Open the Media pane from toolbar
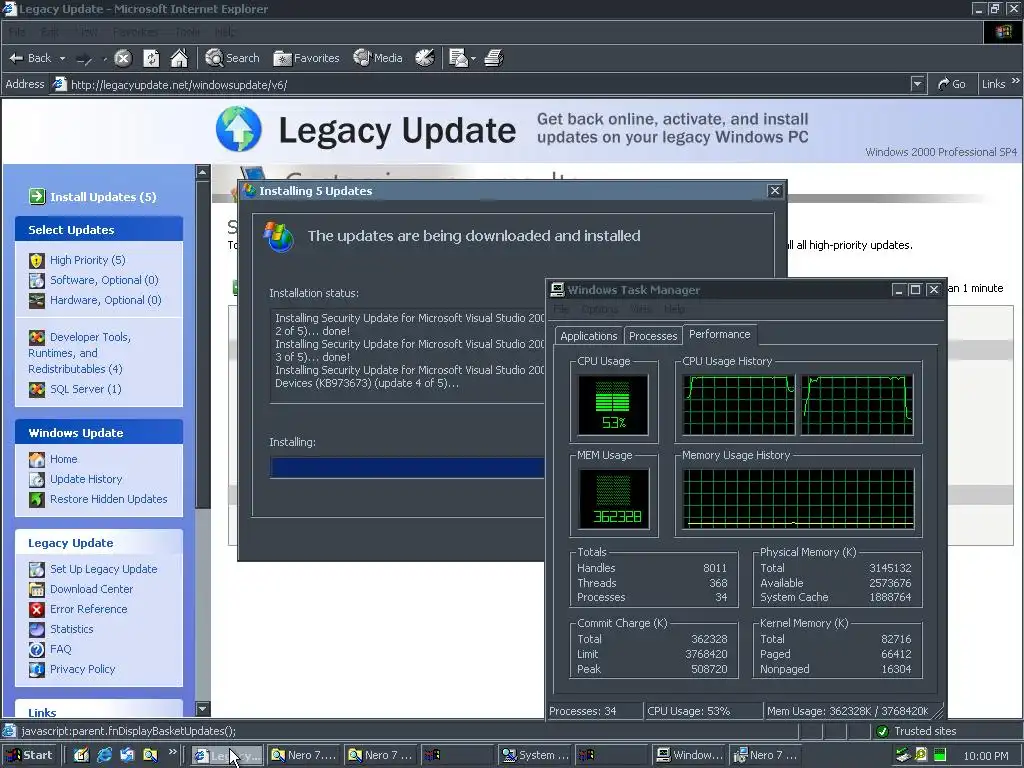The image size is (1024, 768). 378,58
